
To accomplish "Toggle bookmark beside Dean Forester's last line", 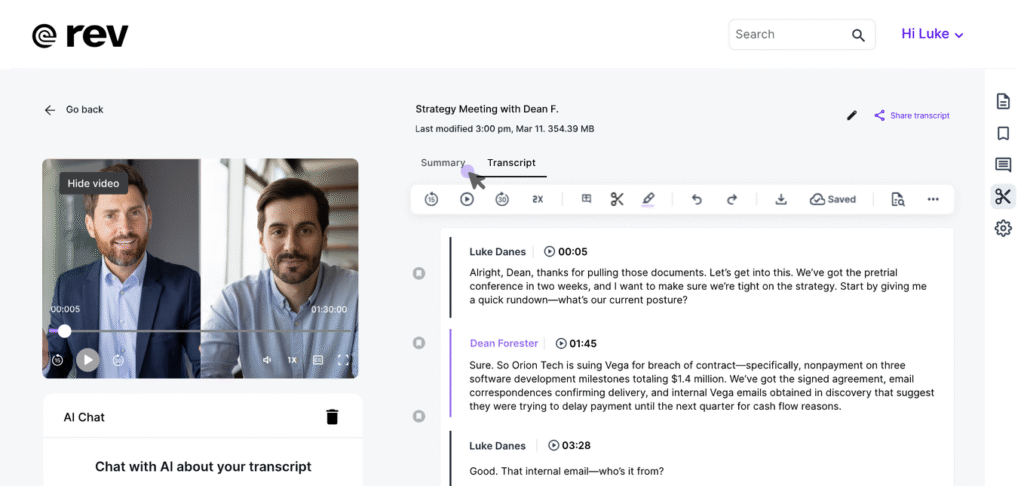I will (419, 416).
